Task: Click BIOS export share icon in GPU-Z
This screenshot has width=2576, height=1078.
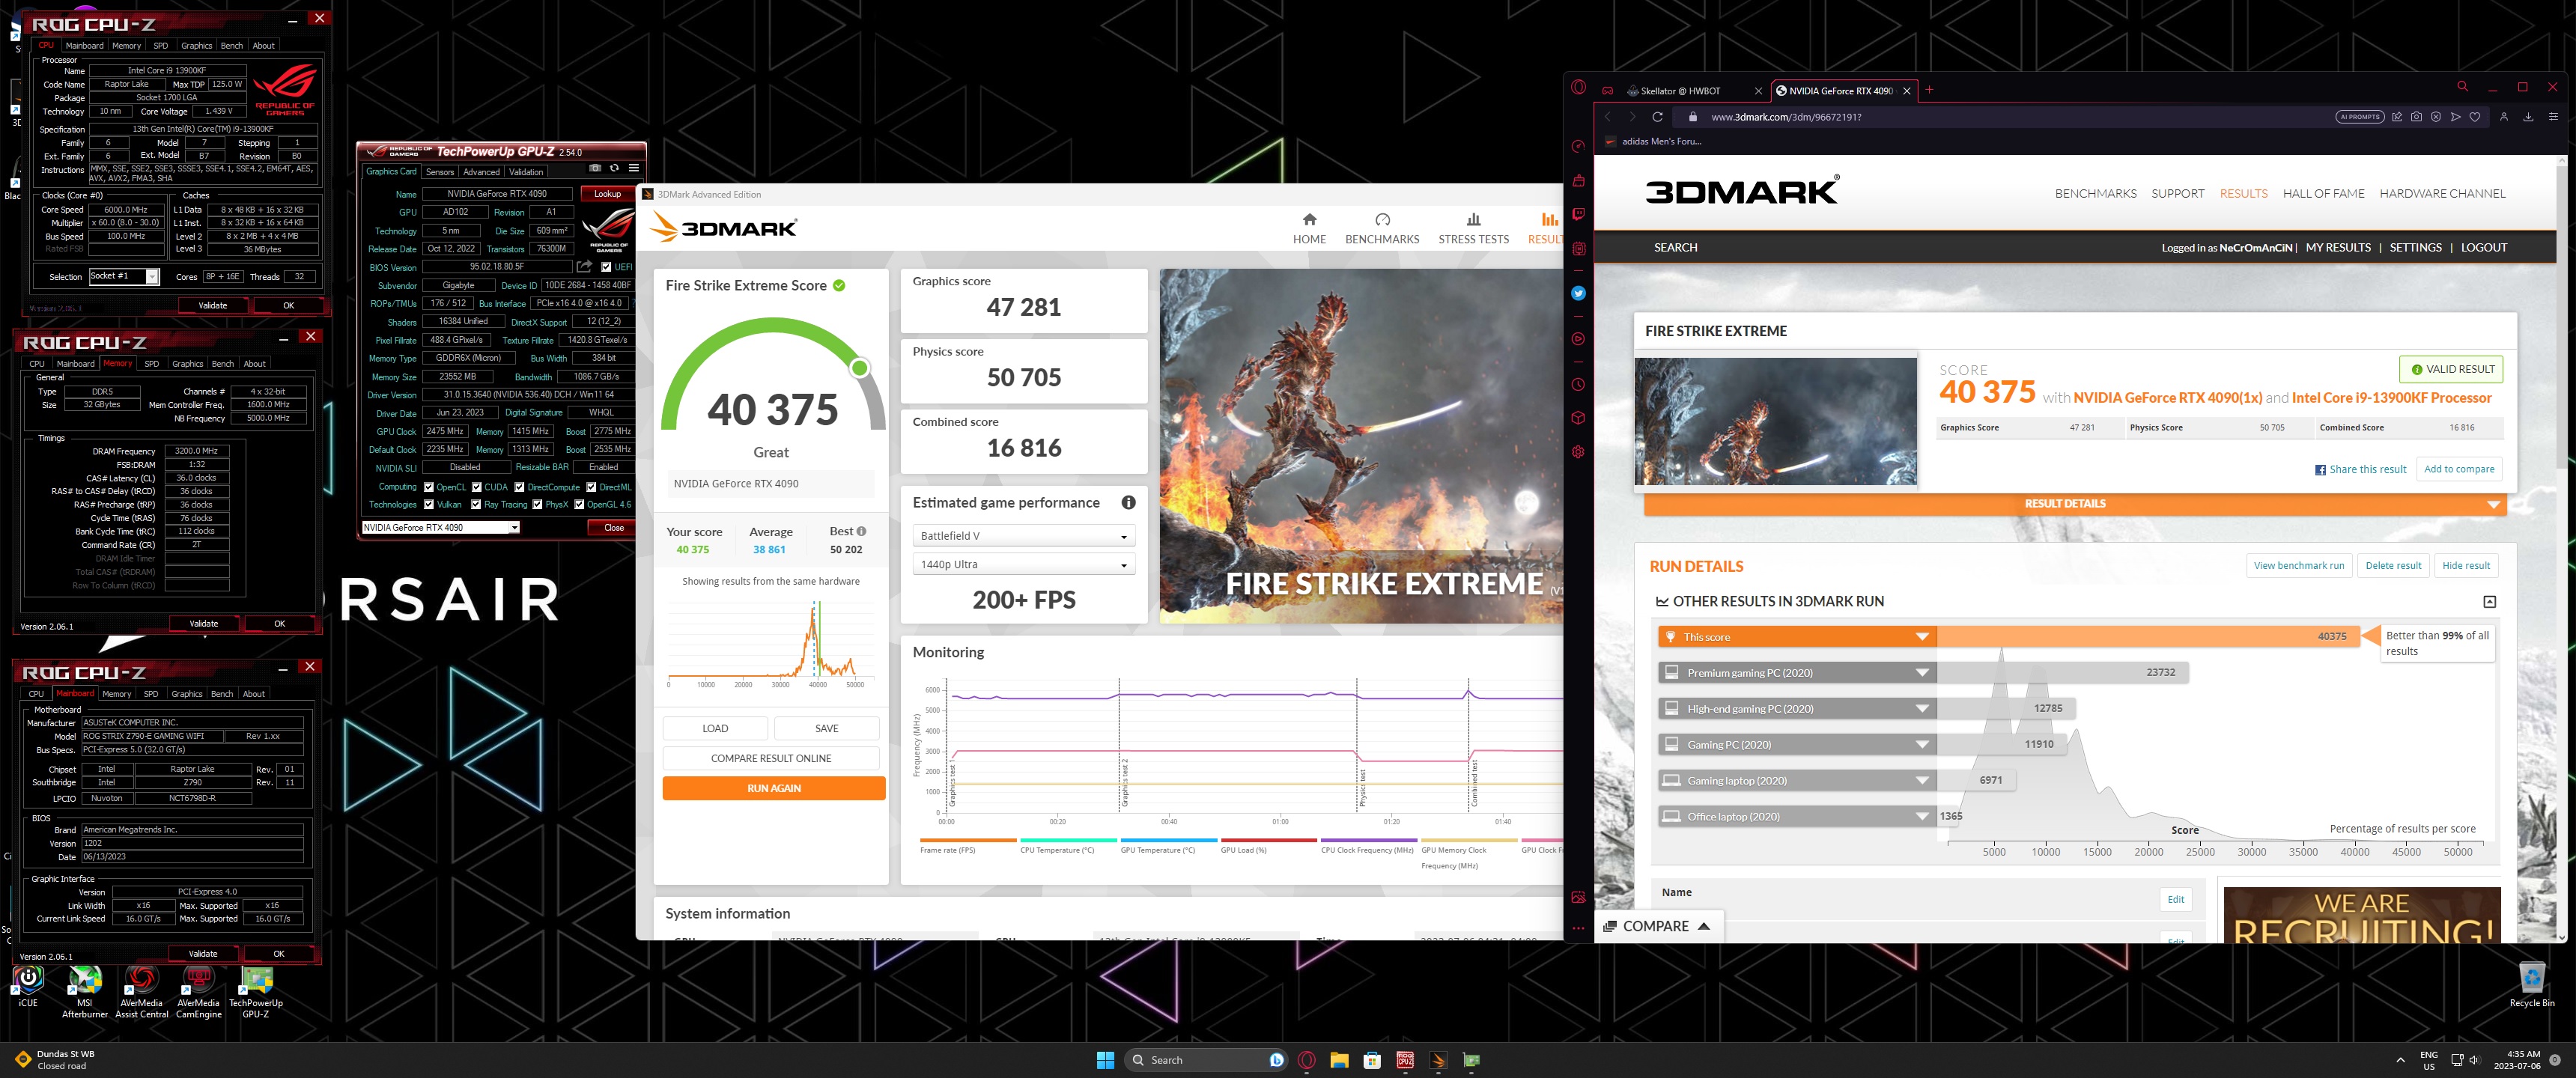Action: tap(584, 267)
